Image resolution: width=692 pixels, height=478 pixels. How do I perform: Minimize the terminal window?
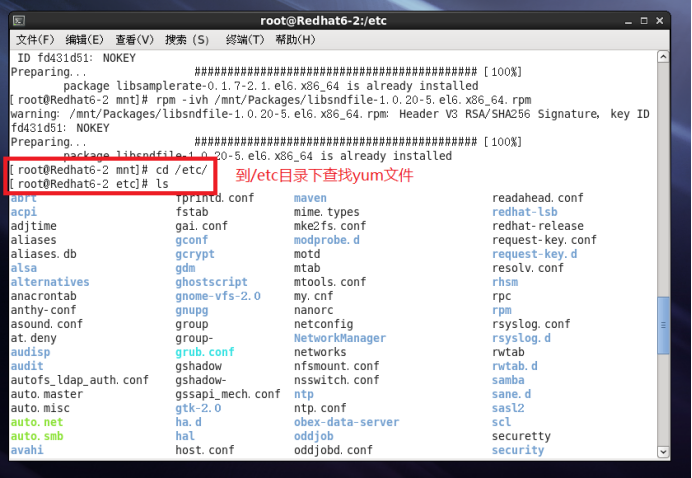click(628, 21)
